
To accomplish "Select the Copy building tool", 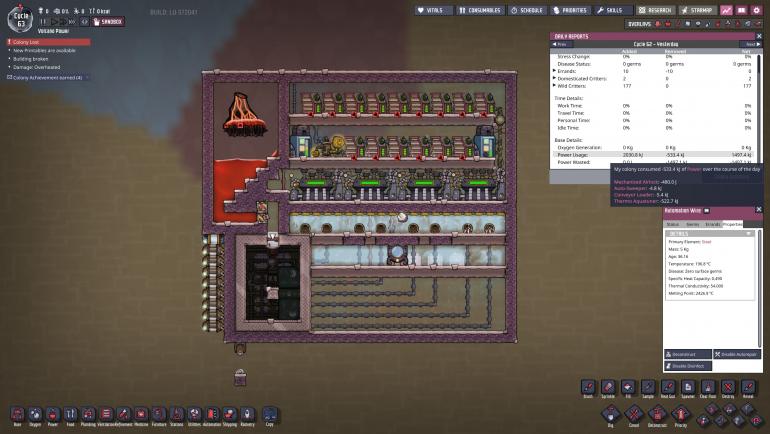I will [270, 414].
